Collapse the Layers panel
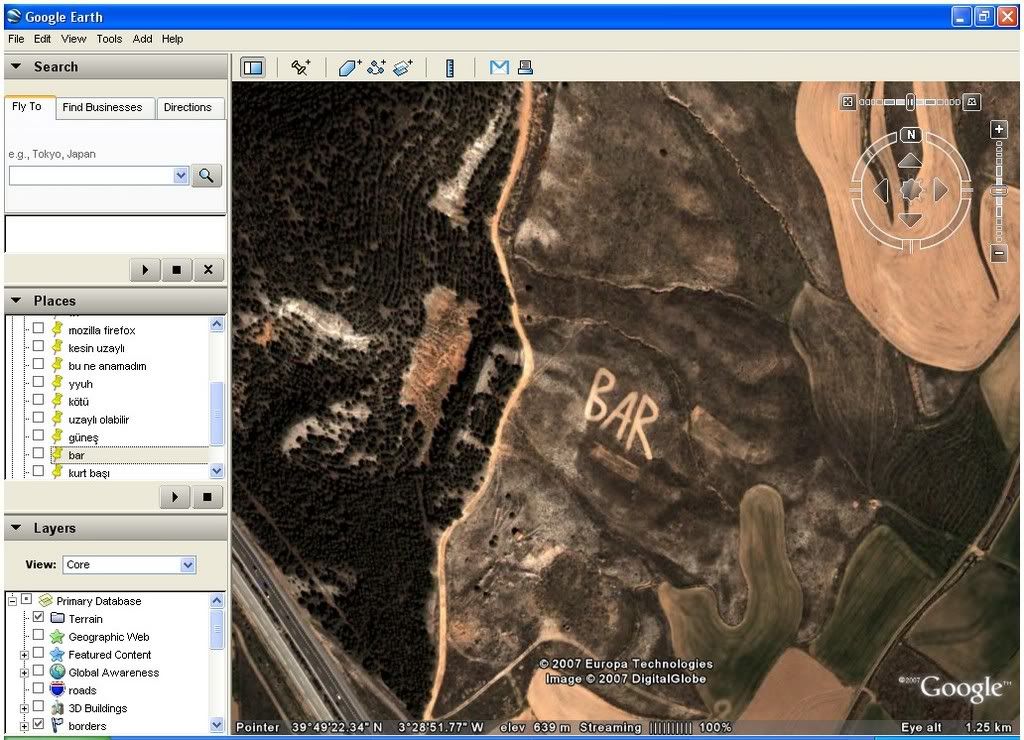 click(x=16, y=528)
